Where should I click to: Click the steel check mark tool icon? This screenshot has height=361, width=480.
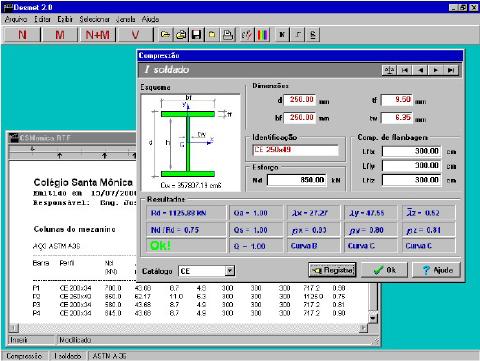click(247, 35)
